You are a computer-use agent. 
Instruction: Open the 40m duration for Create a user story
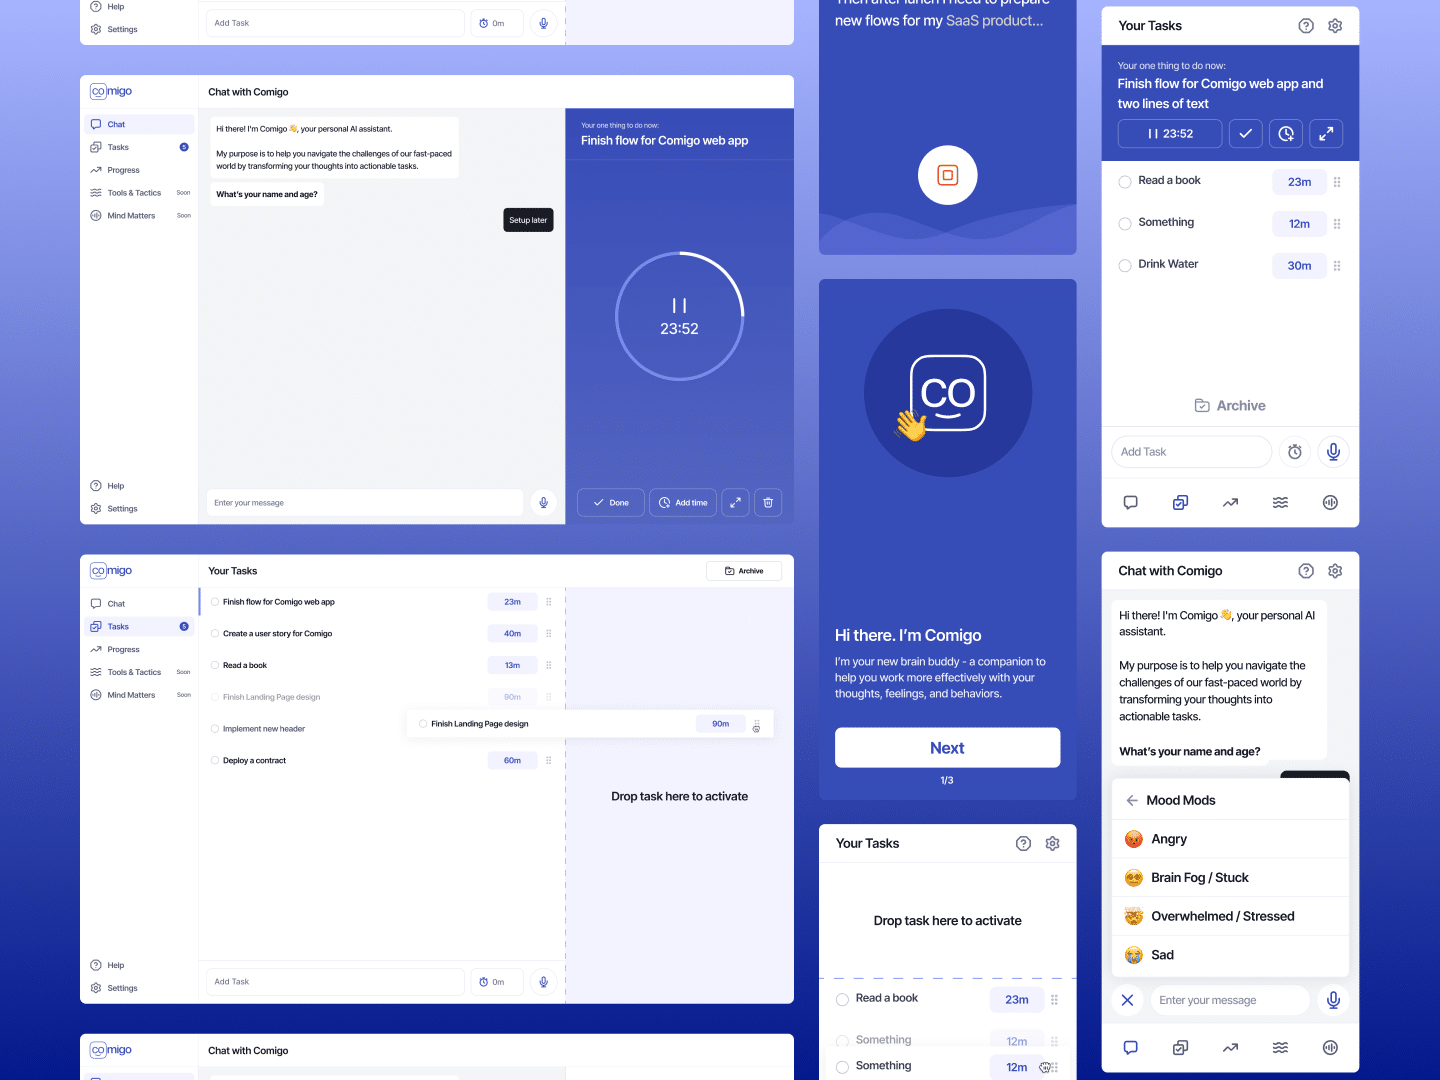[x=512, y=634]
